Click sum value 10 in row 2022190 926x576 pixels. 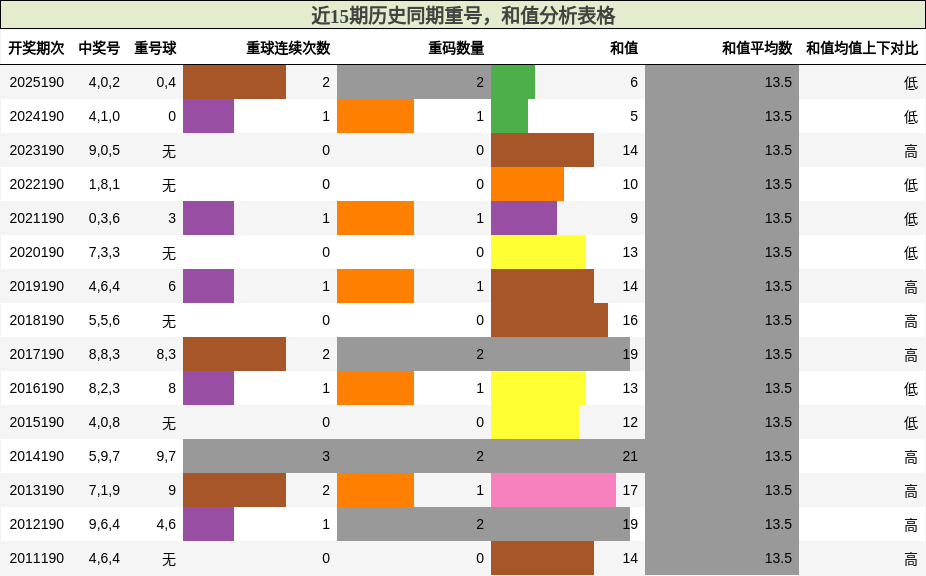tap(630, 184)
